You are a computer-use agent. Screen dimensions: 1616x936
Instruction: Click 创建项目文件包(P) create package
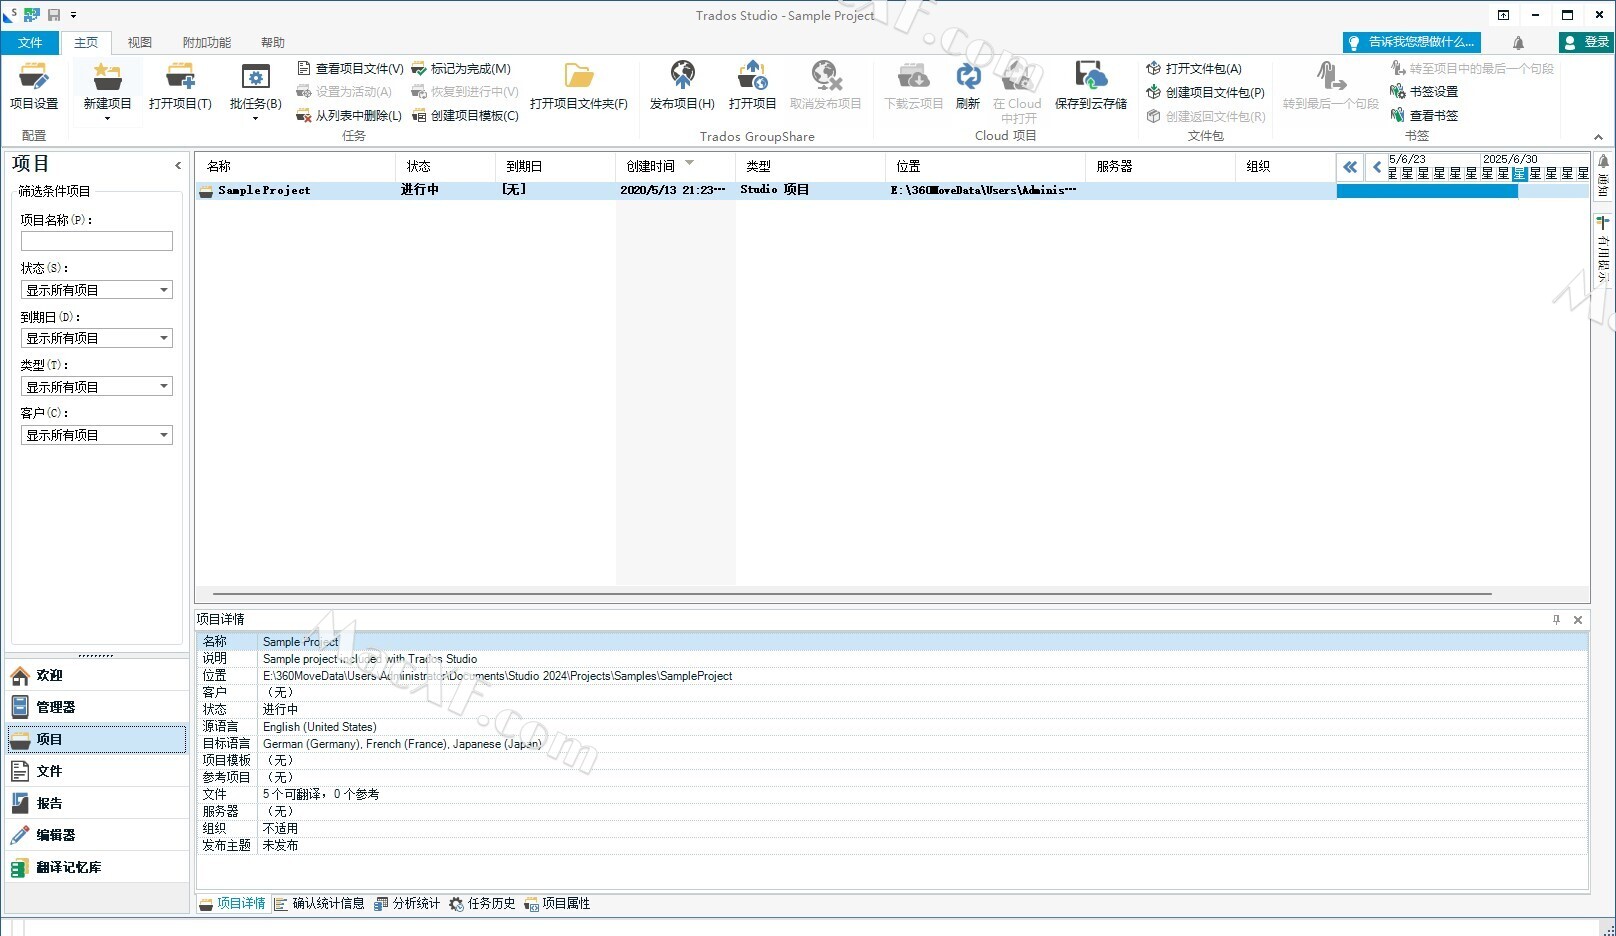[x=1205, y=93]
